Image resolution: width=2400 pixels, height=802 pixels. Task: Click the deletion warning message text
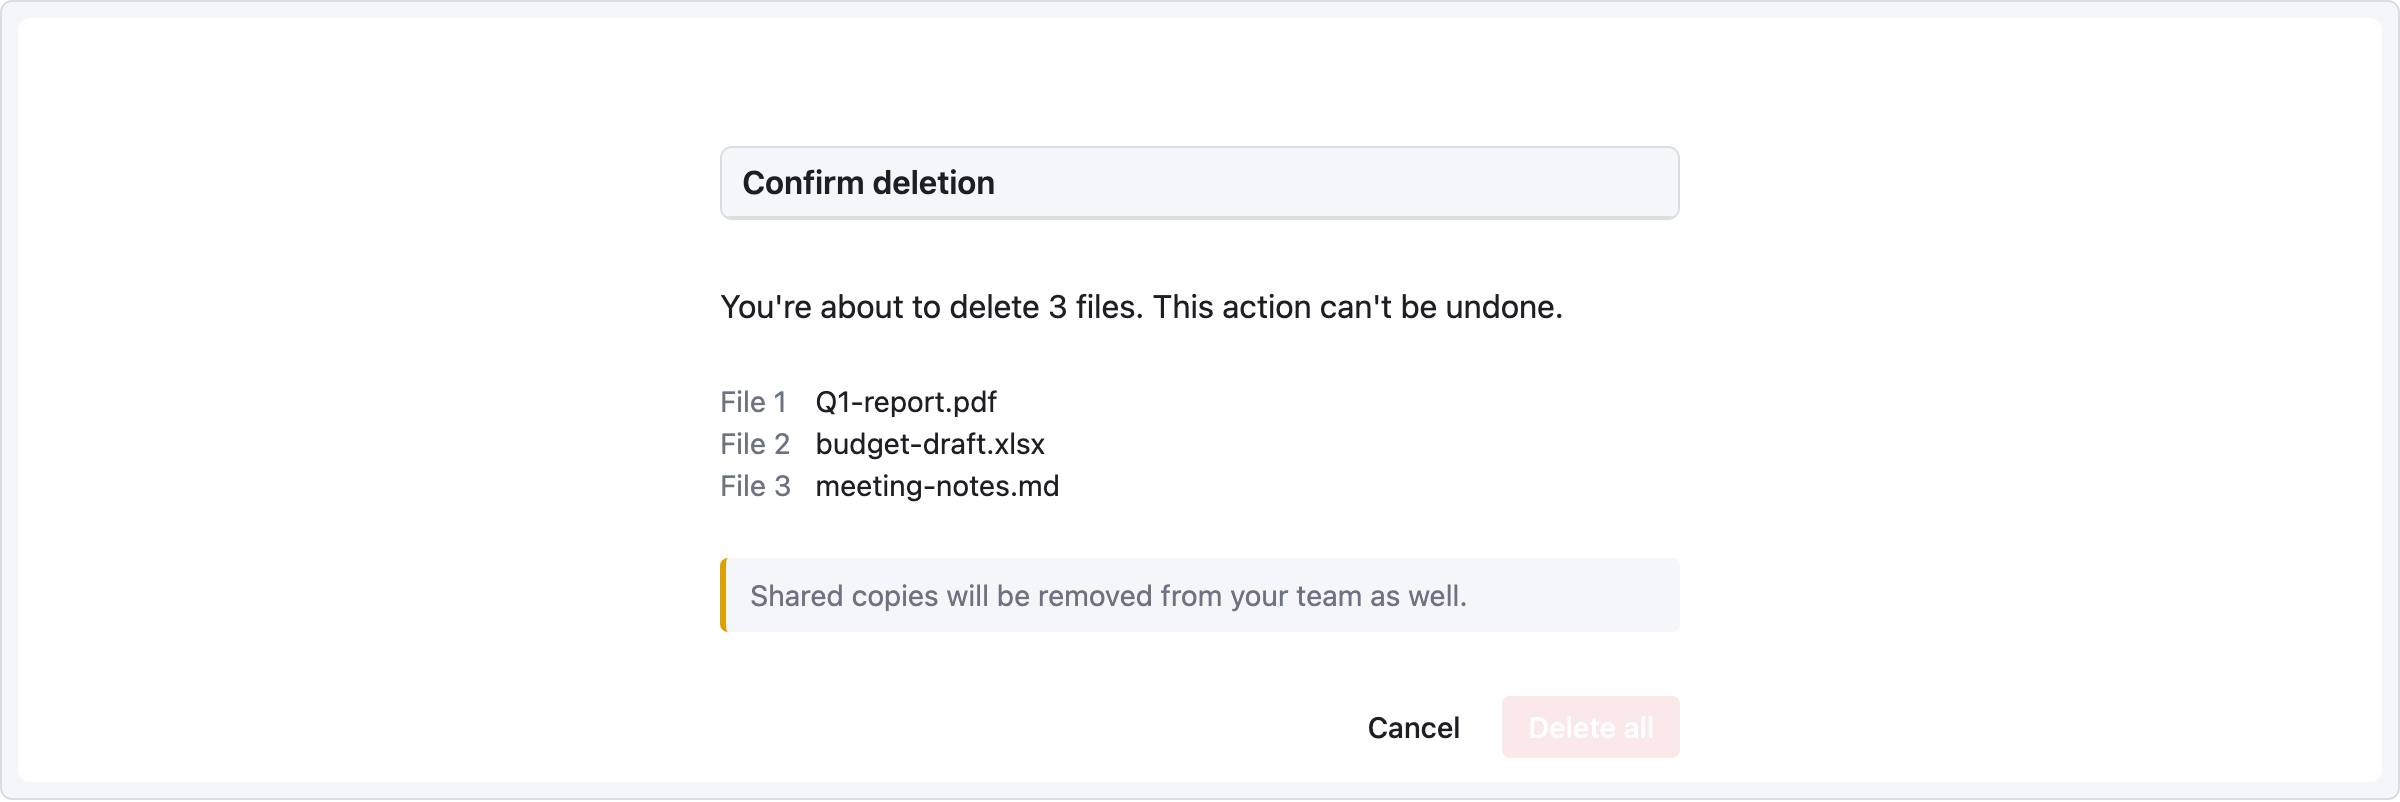pos(1141,307)
